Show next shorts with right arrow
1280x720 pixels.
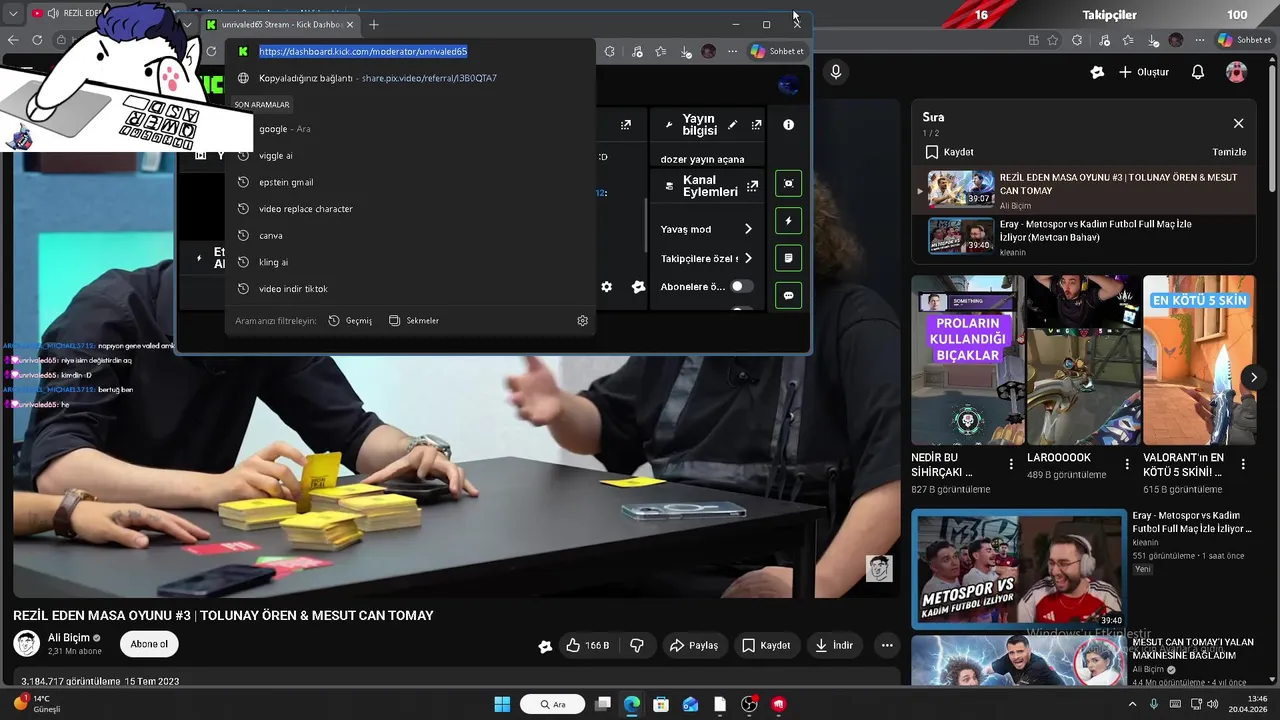pos(1254,377)
